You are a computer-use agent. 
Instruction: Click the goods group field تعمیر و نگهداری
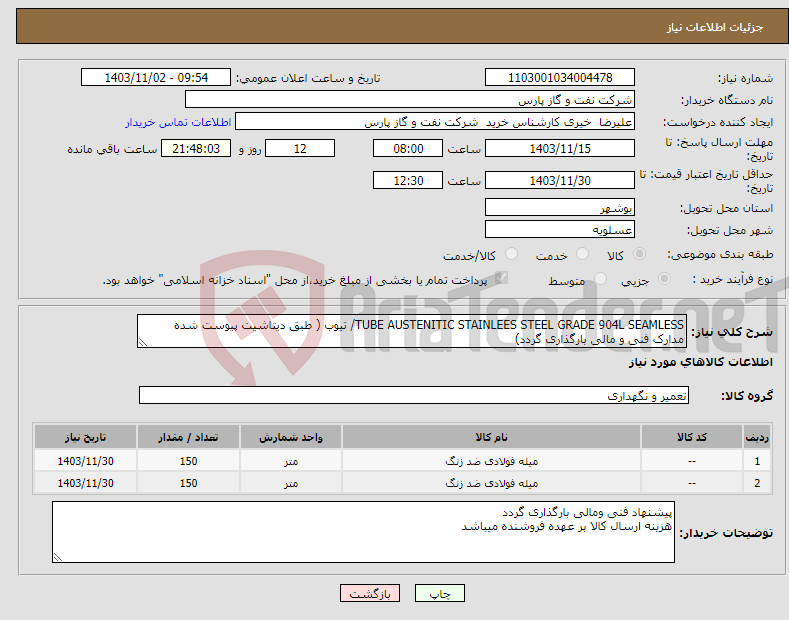[414, 396]
